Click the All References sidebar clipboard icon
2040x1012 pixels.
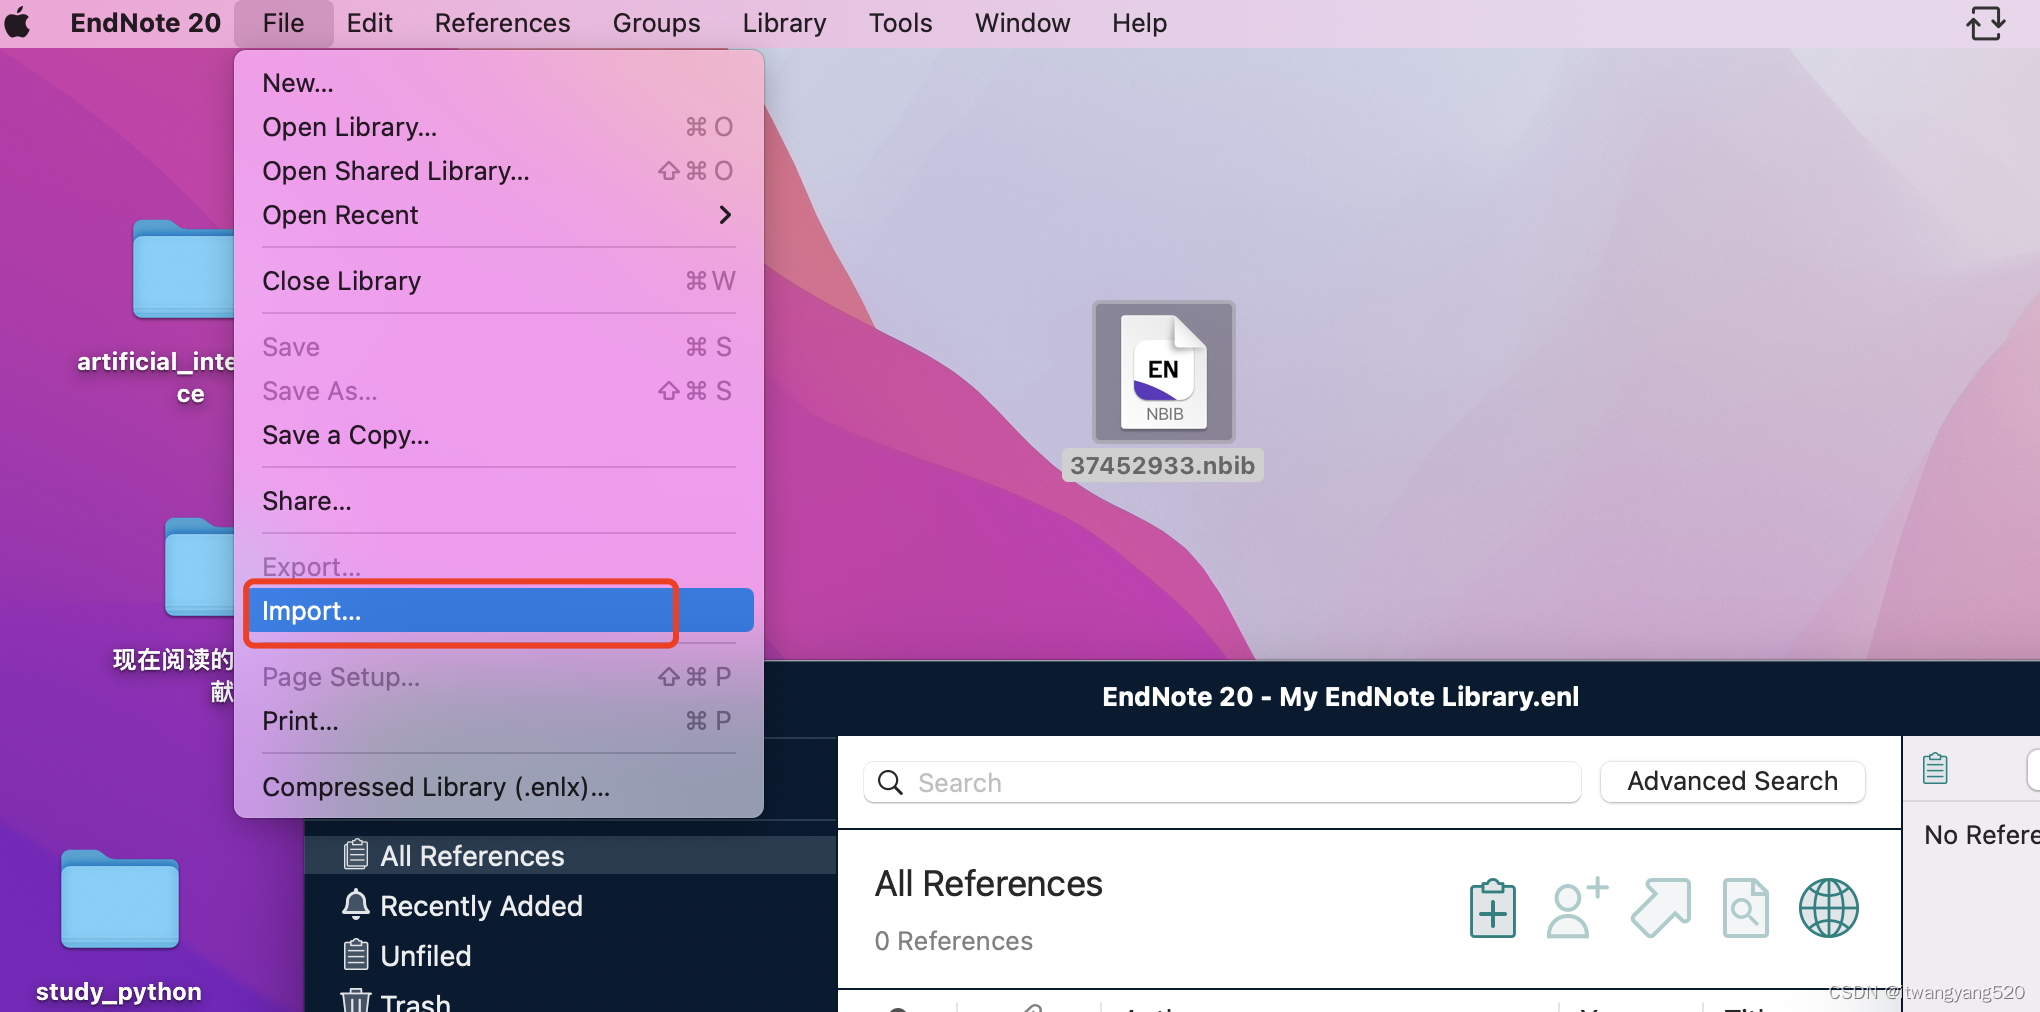(356, 854)
